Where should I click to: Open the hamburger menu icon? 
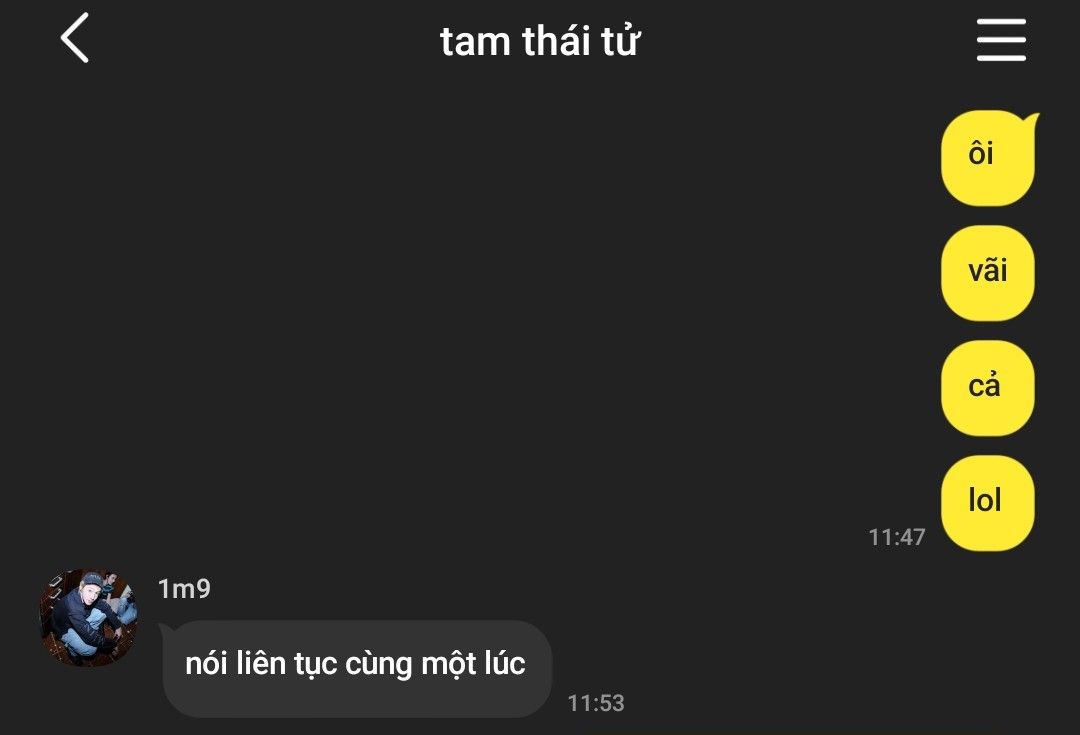[x=1001, y=40]
